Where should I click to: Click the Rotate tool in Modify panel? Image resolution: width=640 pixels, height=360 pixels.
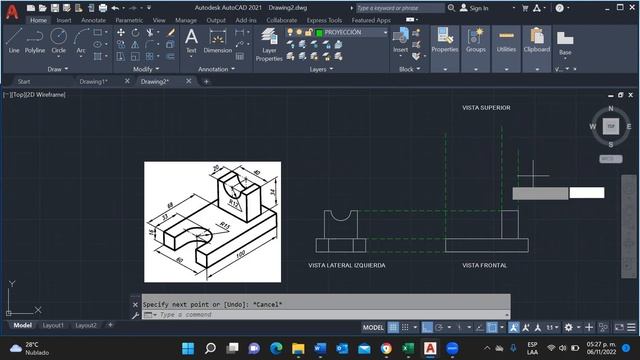point(135,32)
